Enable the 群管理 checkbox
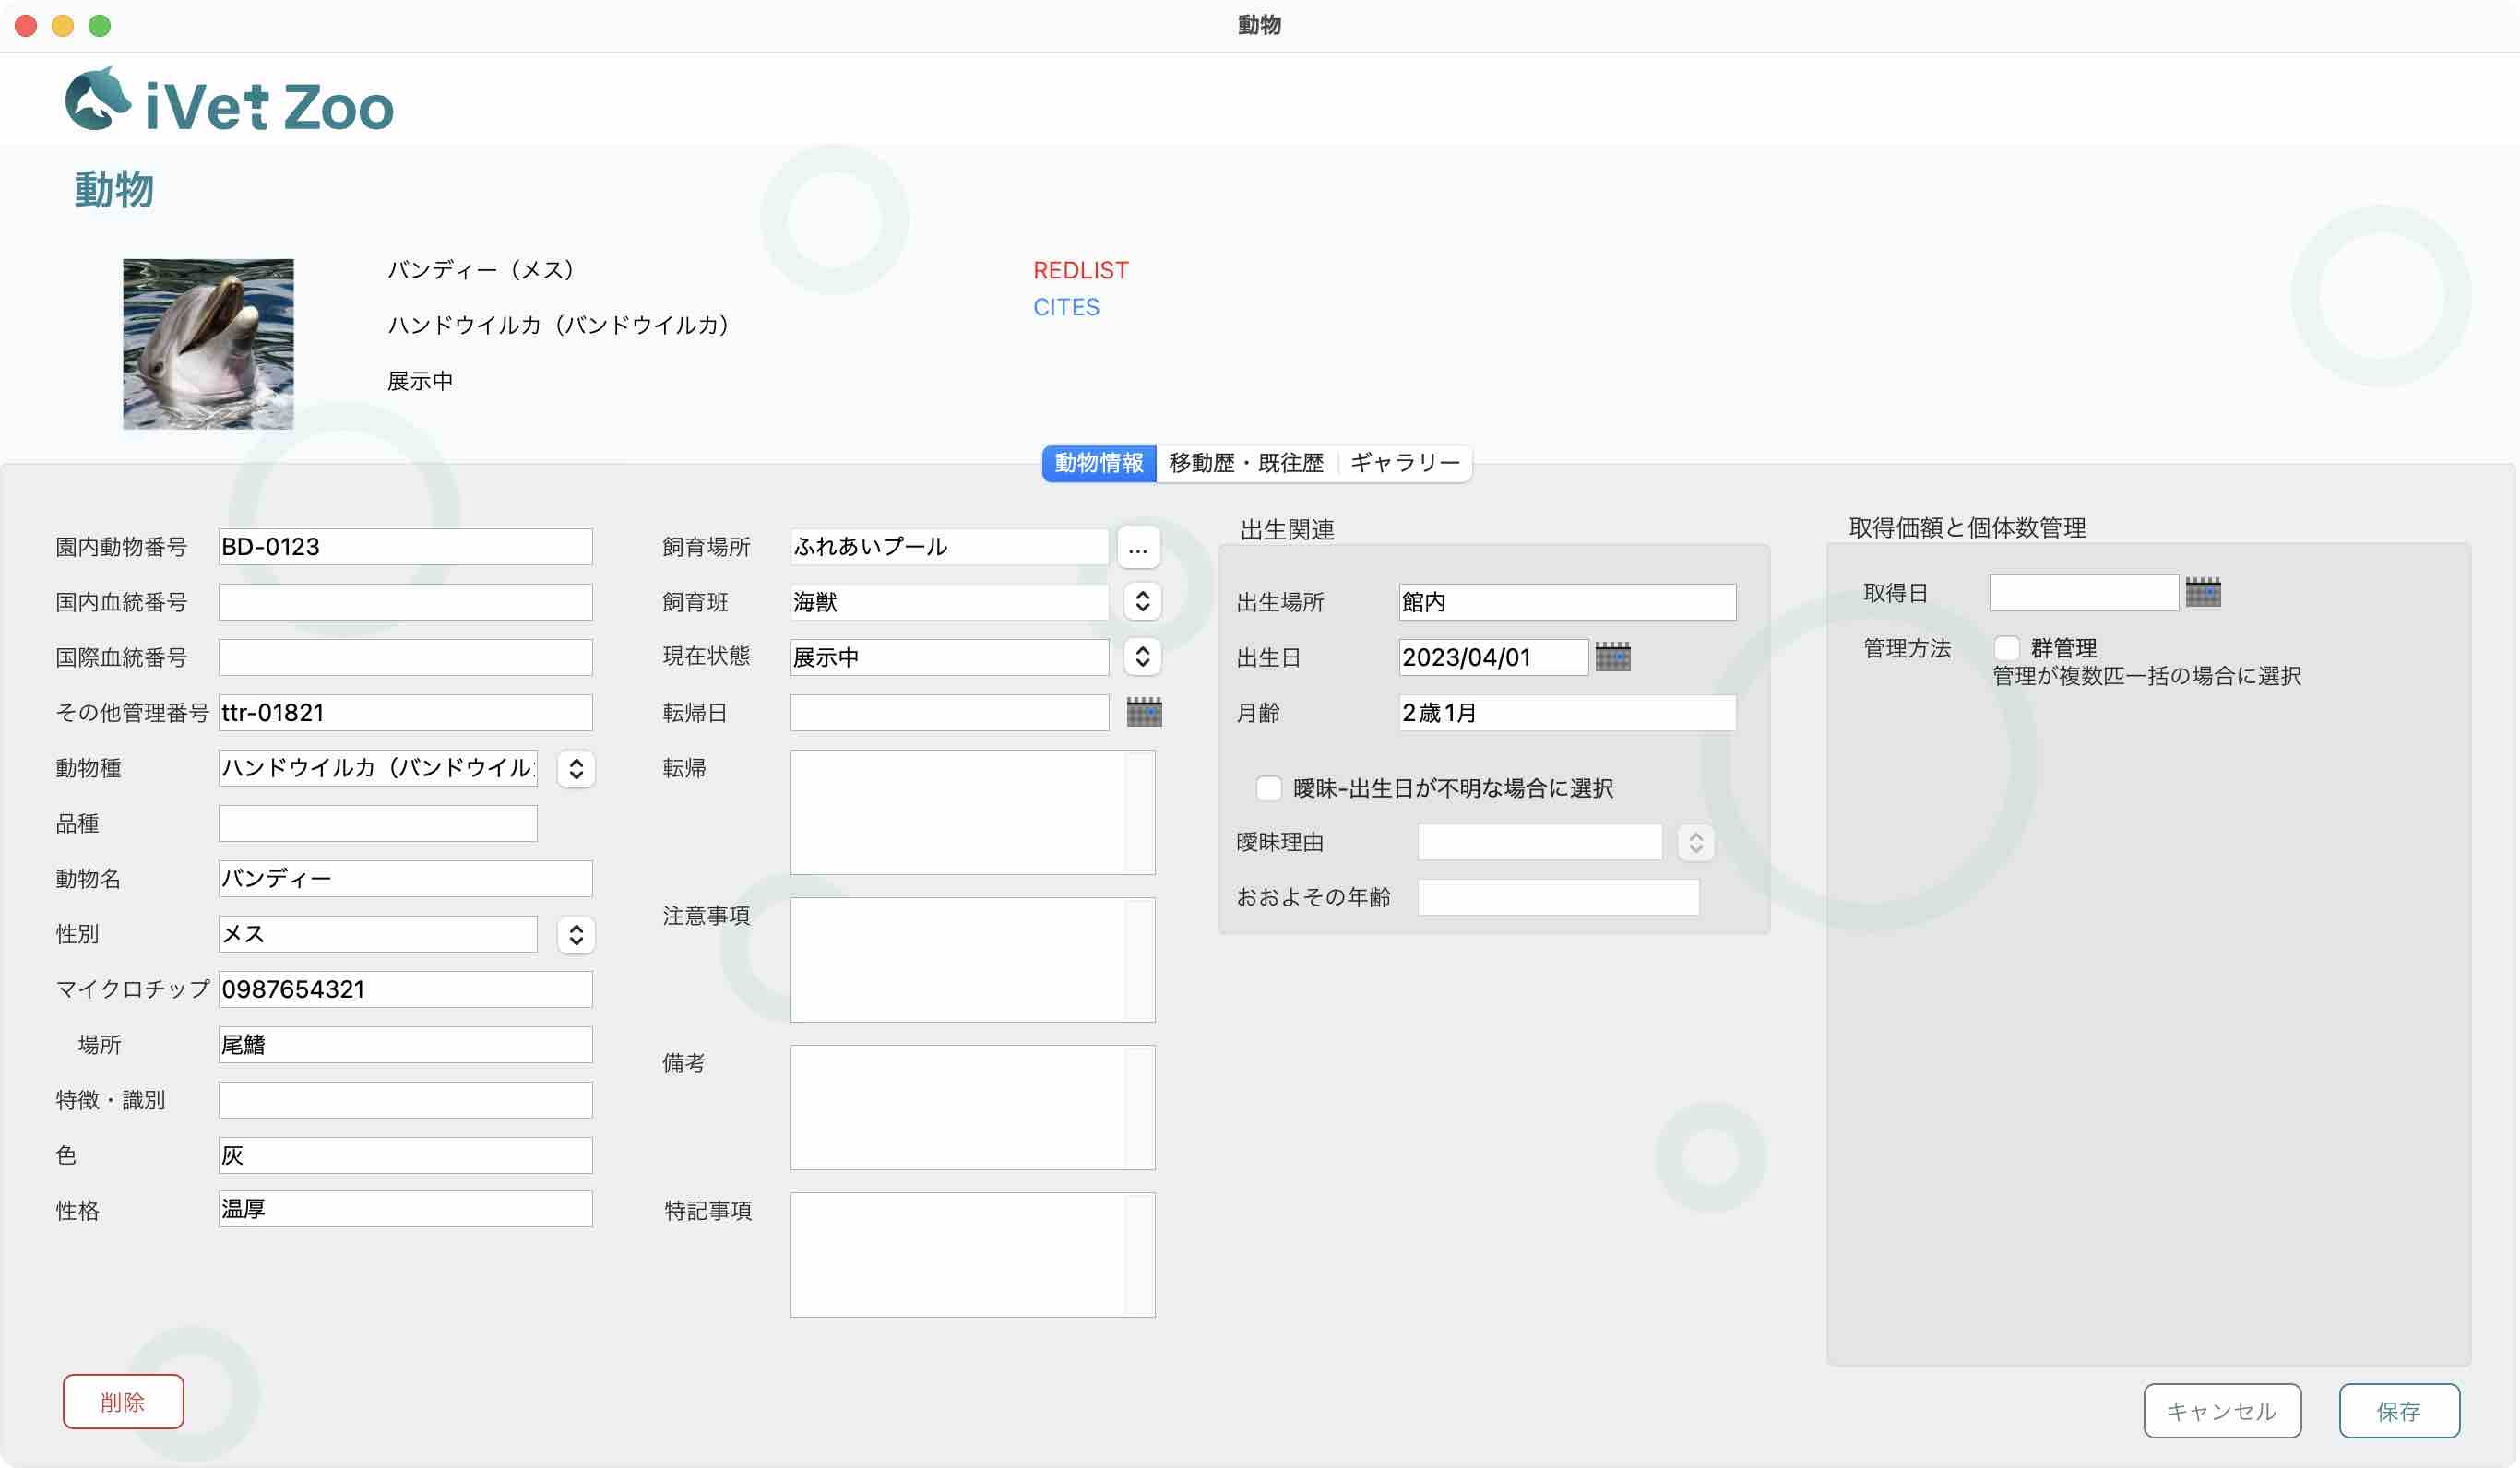2520x1468 pixels. pos(2007,648)
